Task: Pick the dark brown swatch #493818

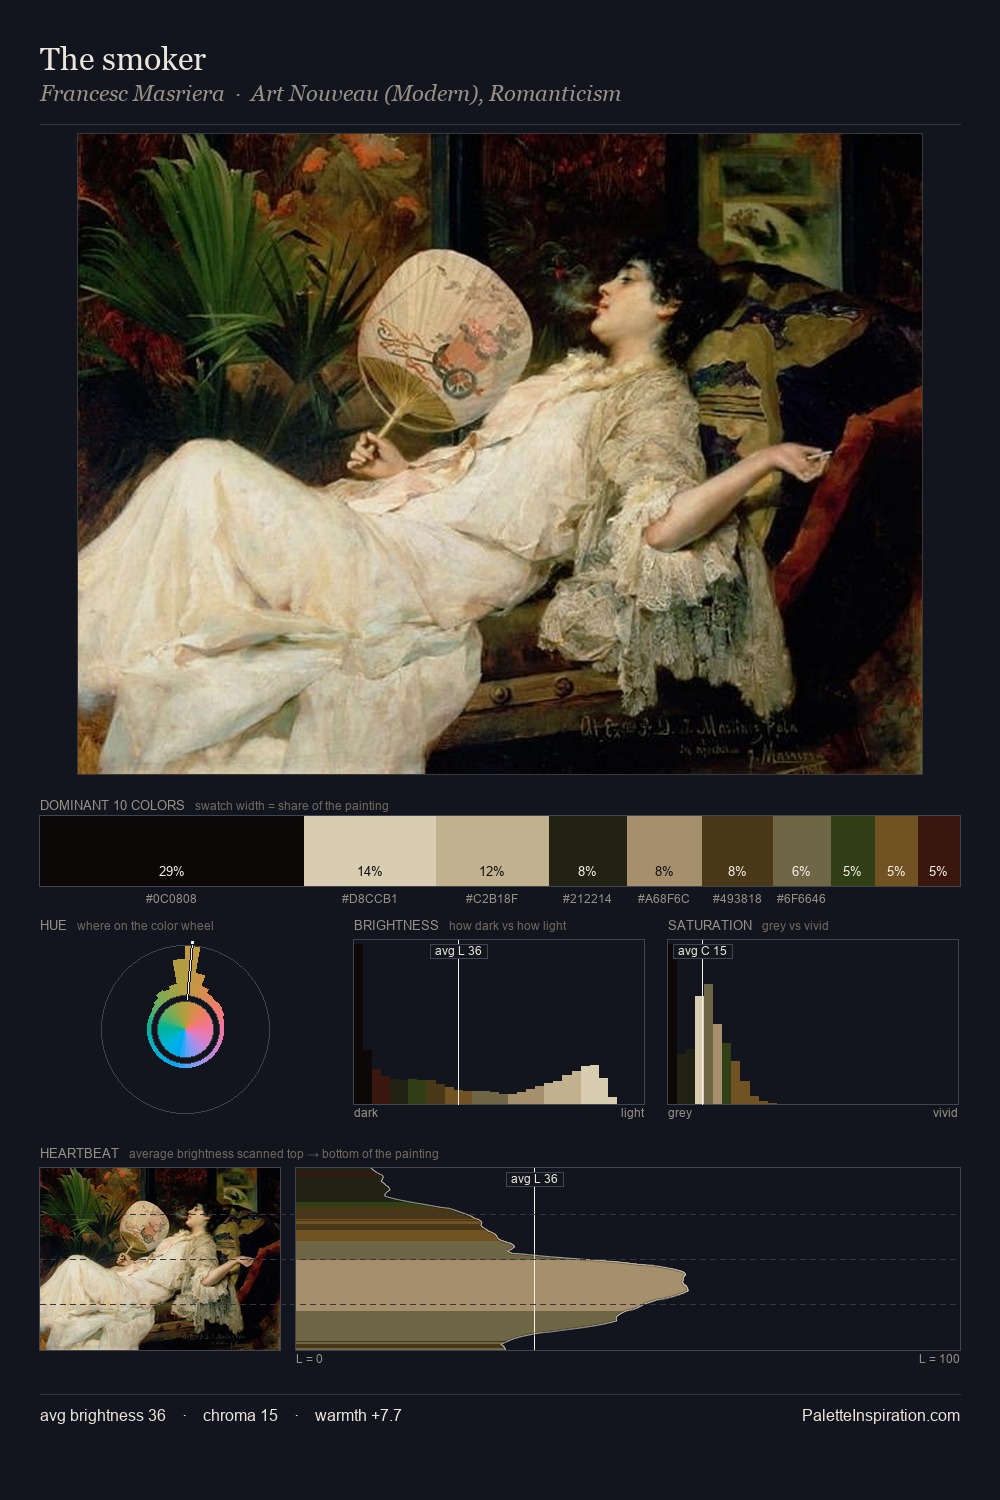Action: (737, 851)
